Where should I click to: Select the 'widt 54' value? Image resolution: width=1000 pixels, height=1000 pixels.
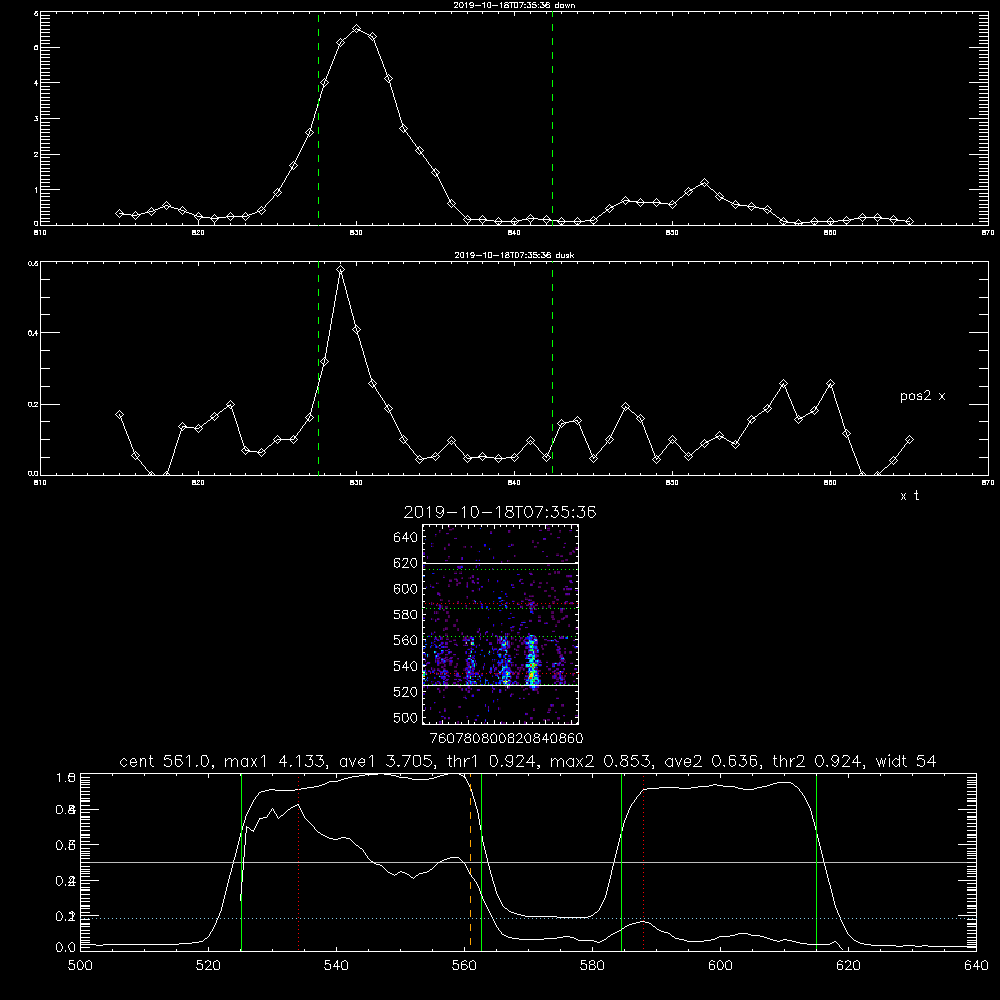coord(906,761)
